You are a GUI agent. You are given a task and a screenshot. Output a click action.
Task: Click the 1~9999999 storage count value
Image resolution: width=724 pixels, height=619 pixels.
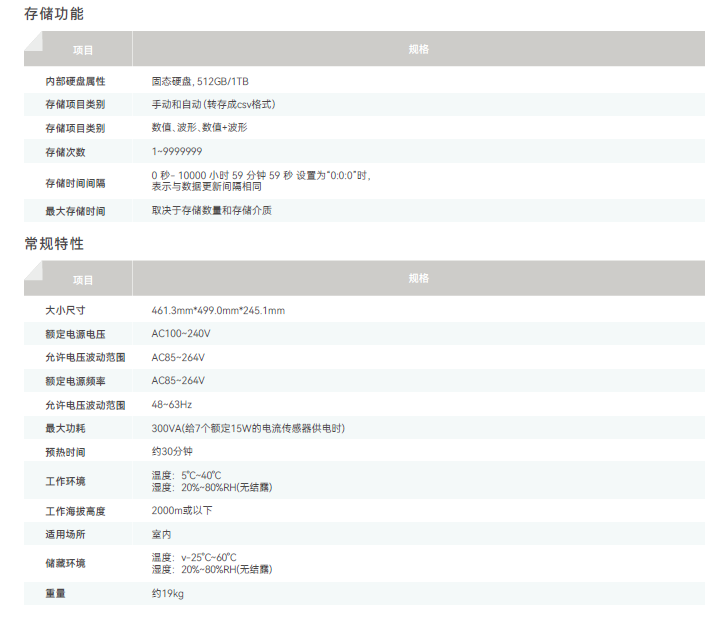[x=177, y=152]
